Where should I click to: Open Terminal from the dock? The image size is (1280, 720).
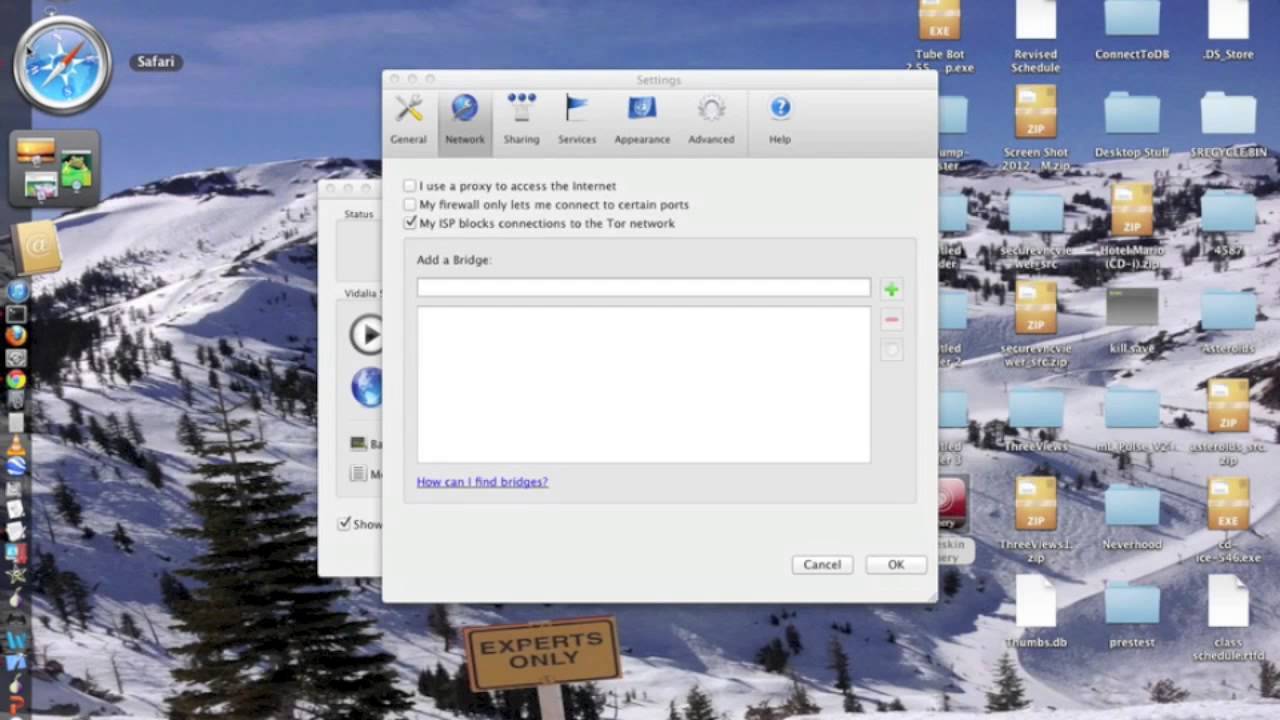pyautogui.click(x=16, y=315)
